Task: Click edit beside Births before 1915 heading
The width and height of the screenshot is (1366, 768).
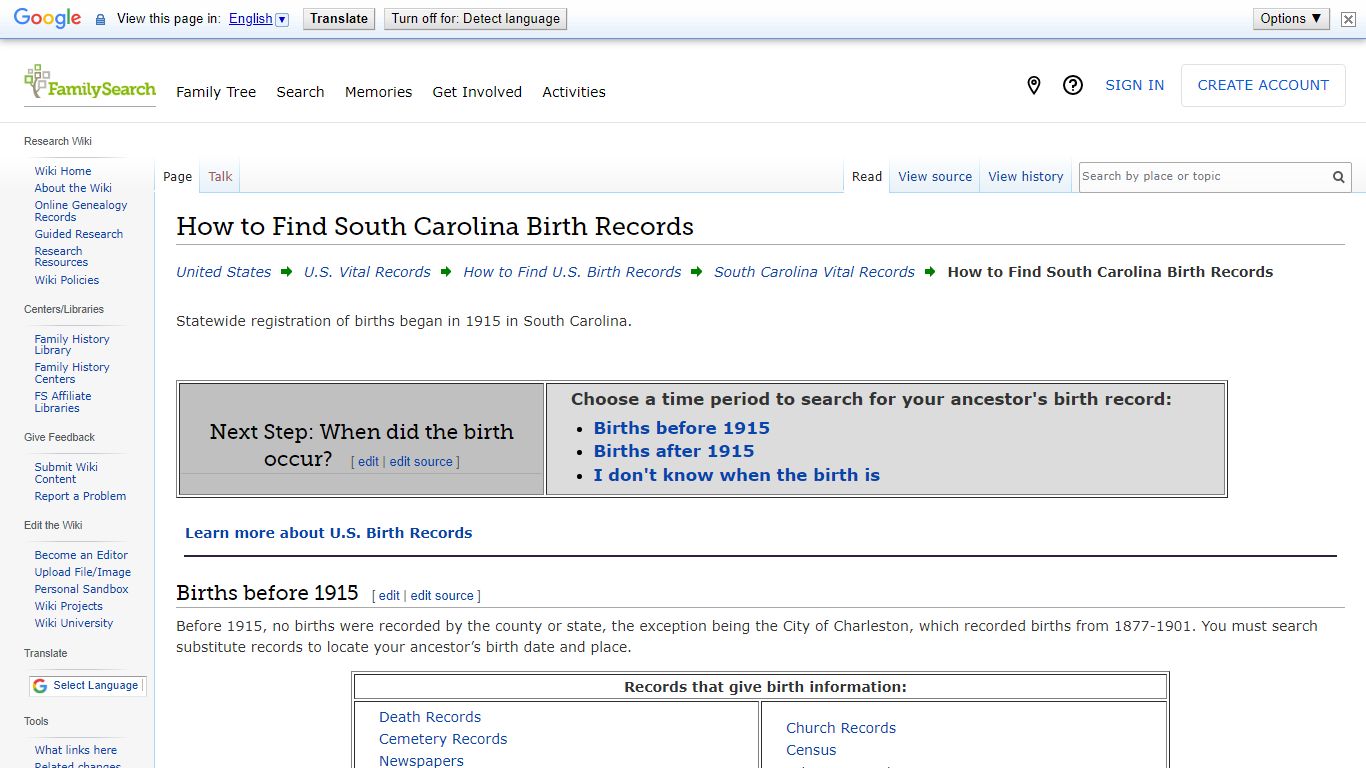Action: (x=389, y=596)
